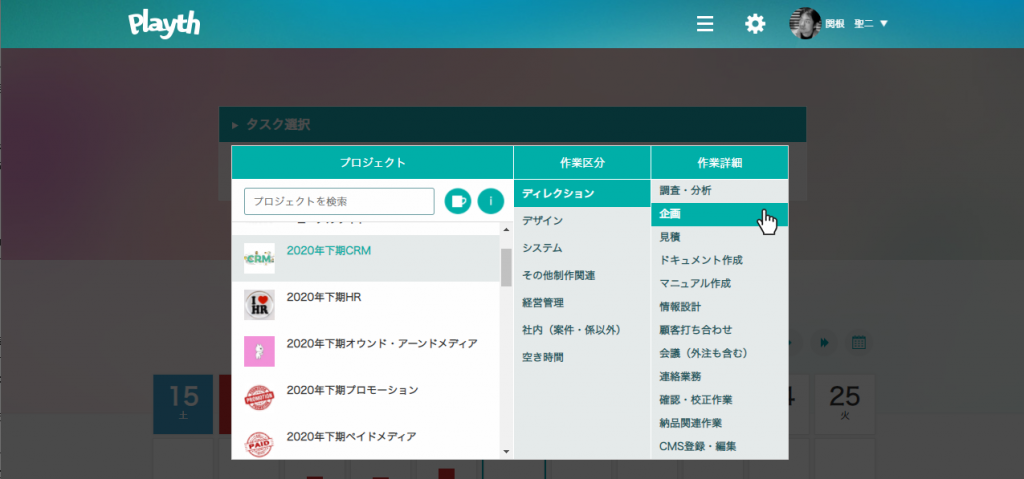Select その他制作関連 work category

(x=582, y=276)
